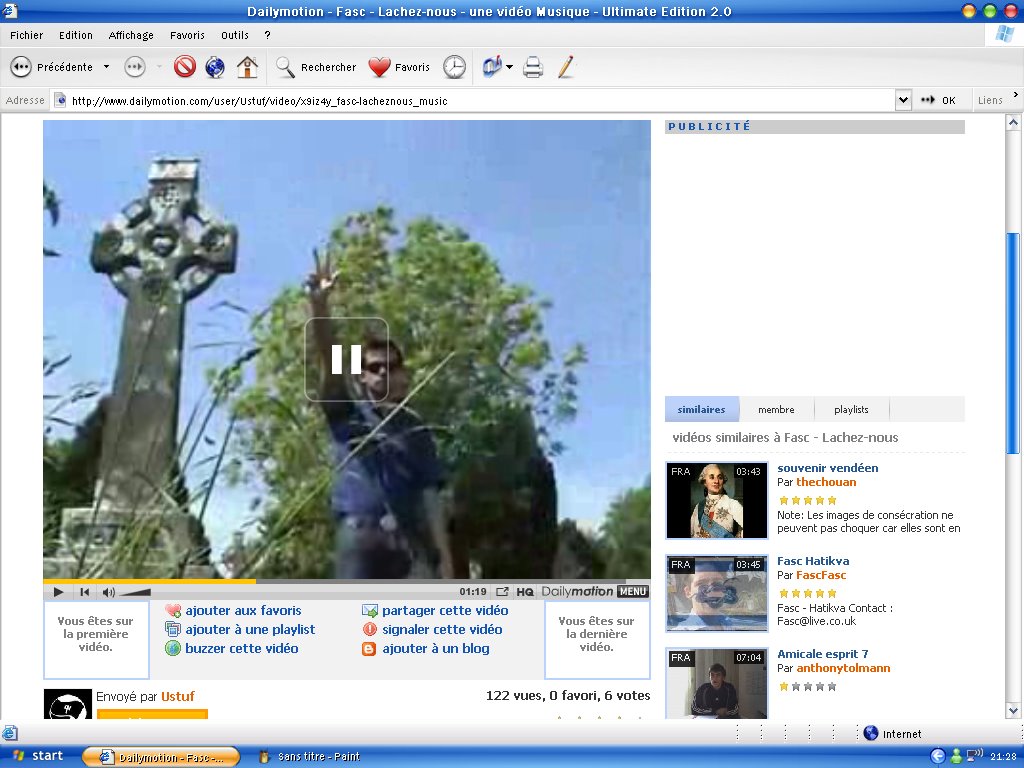This screenshot has height=768, width=1024.
Task: Click the mail icon in toolbar
Action: tap(492, 67)
